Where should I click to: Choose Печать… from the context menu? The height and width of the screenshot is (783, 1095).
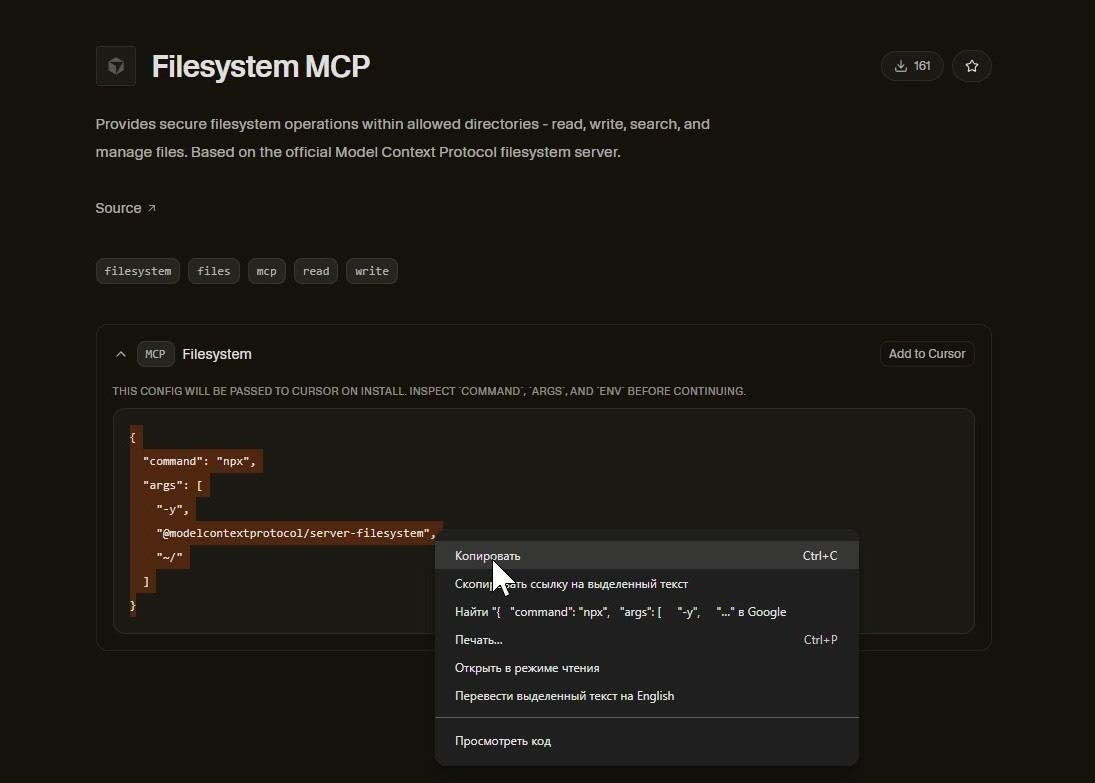[x=647, y=640]
